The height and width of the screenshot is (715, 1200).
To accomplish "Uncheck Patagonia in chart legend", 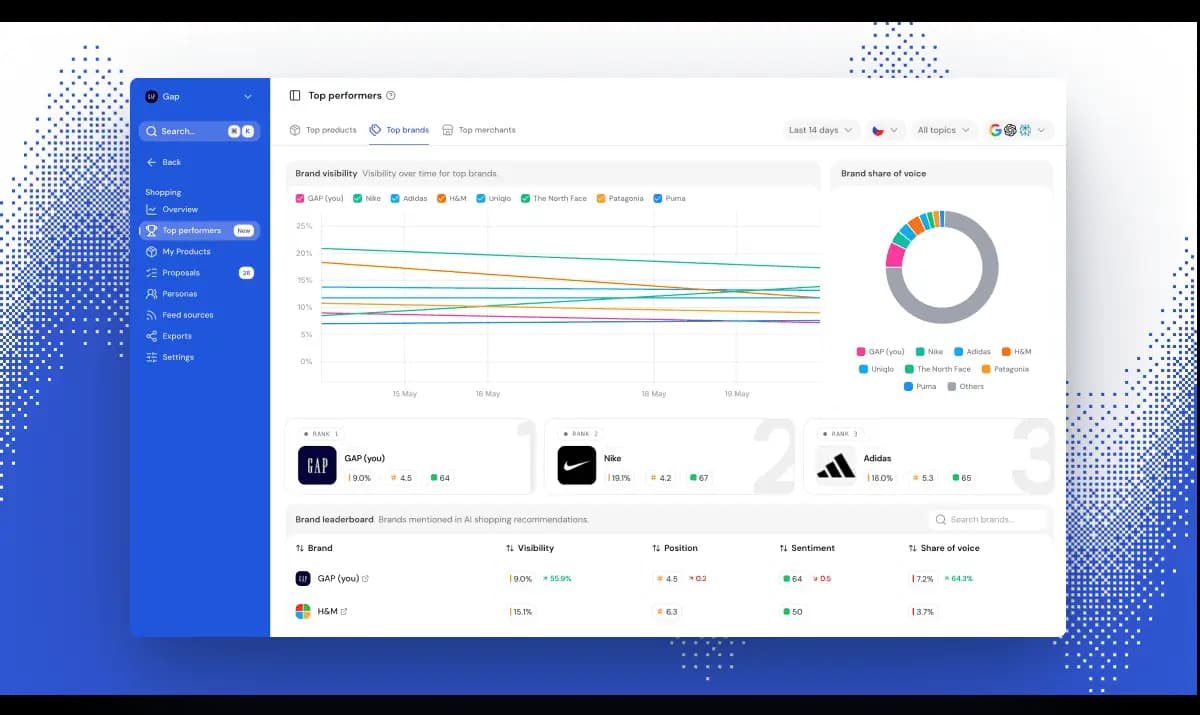I will pos(601,198).
